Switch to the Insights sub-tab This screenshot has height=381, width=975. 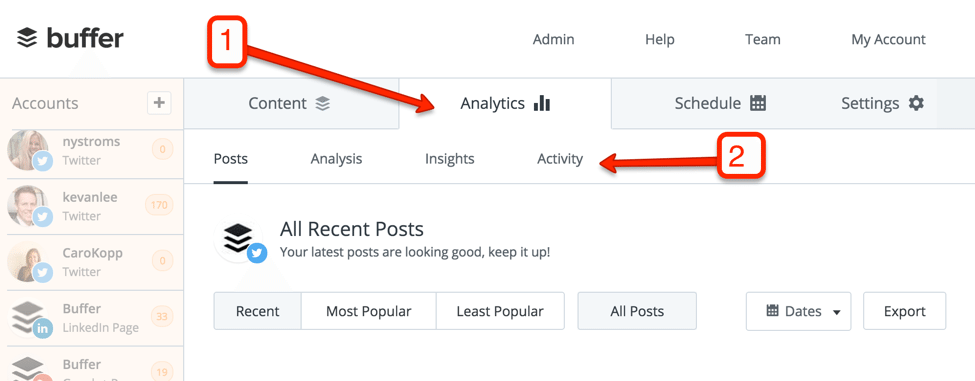[x=450, y=159]
